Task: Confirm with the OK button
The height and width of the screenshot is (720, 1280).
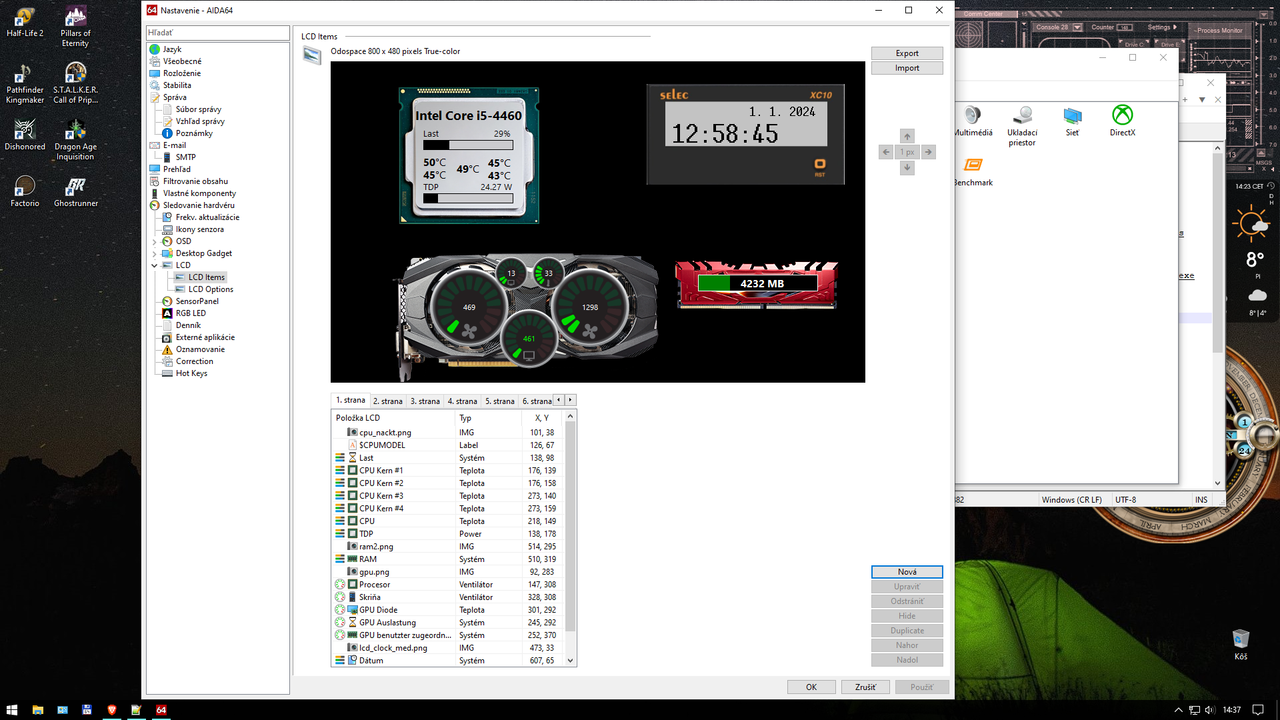Action: pos(811,687)
